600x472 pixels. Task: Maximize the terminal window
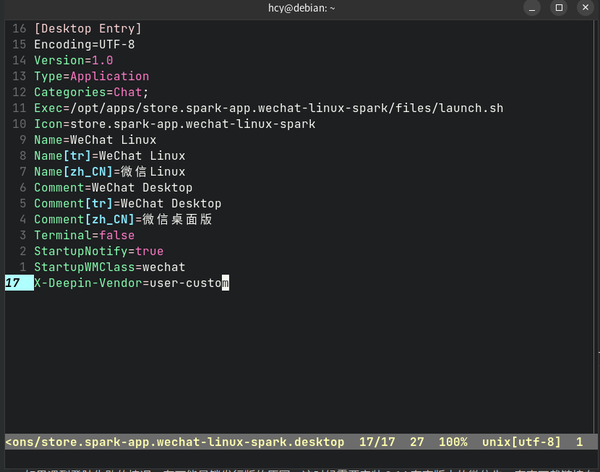click(557, 8)
